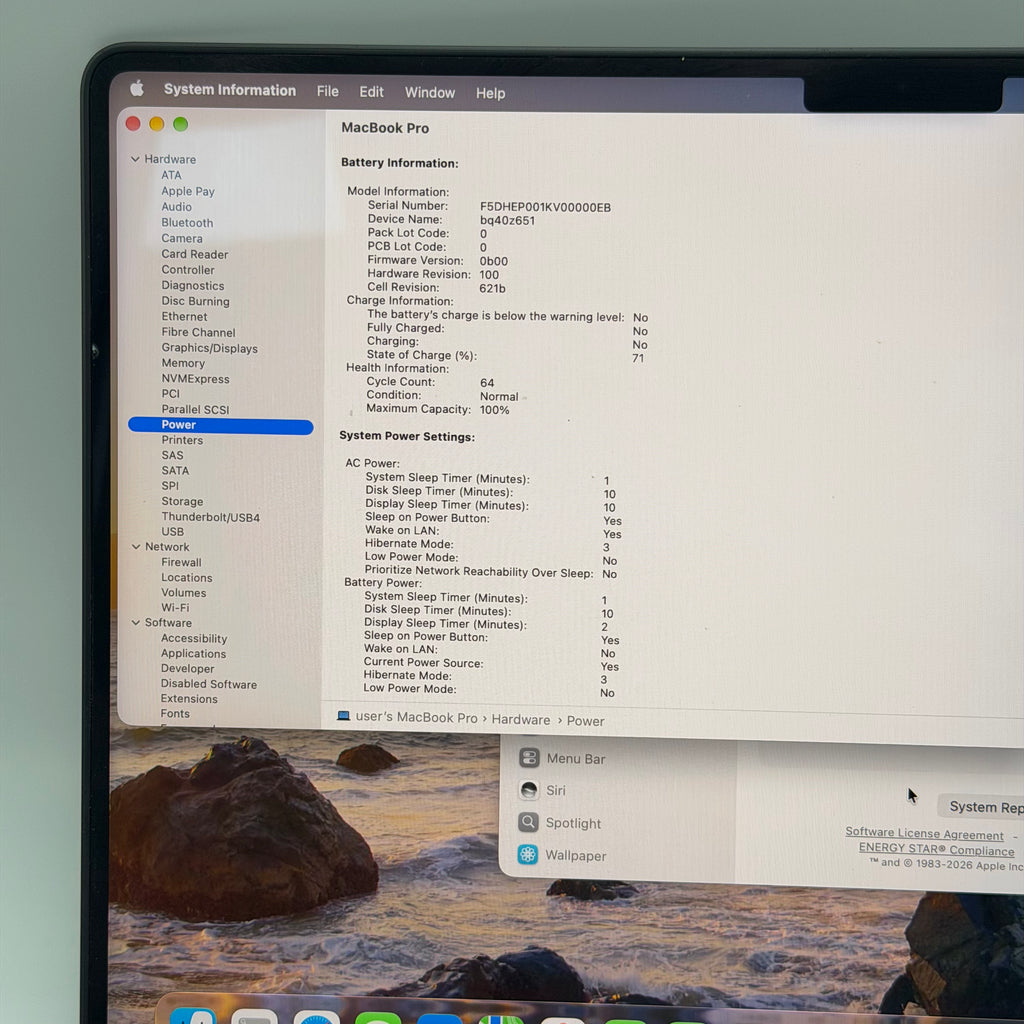Image resolution: width=1024 pixels, height=1024 pixels.
Task: Click the serial number F5DHEP001KV00000EB
Action: pyautogui.click(x=545, y=207)
